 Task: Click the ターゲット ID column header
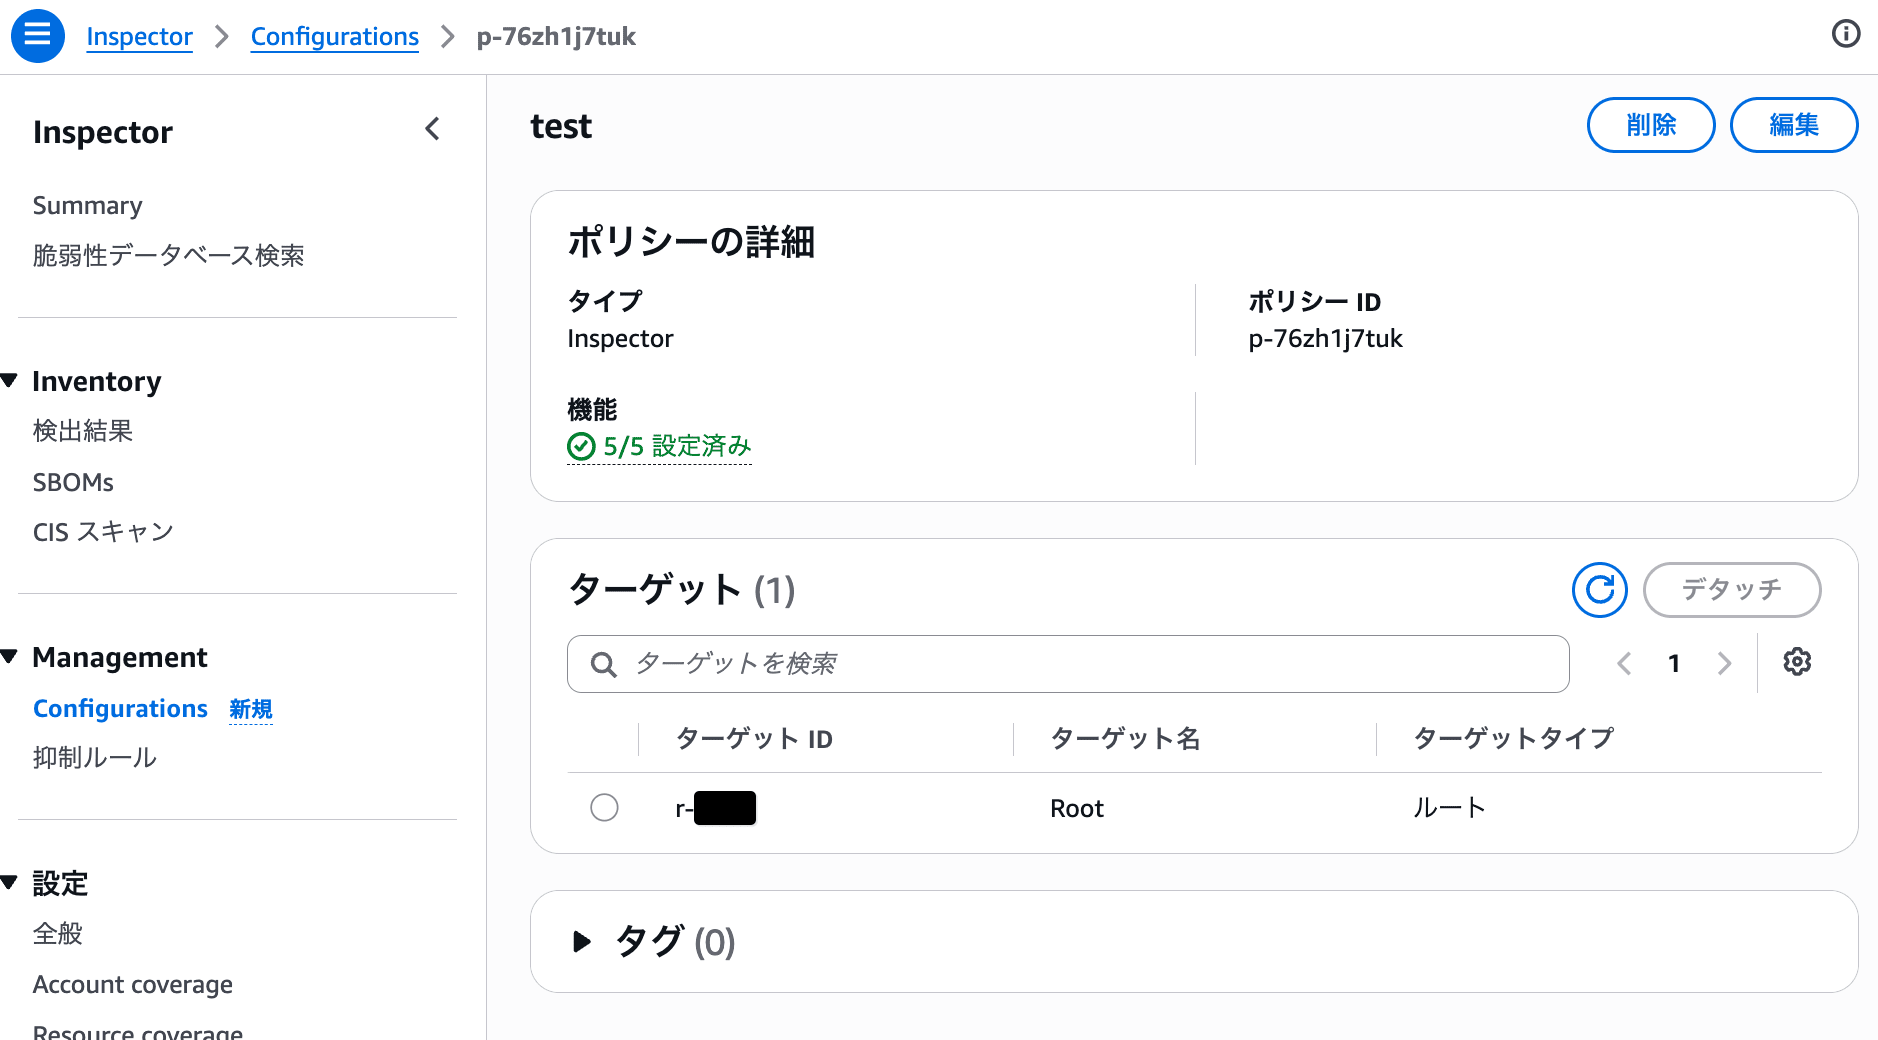click(x=754, y=739)
